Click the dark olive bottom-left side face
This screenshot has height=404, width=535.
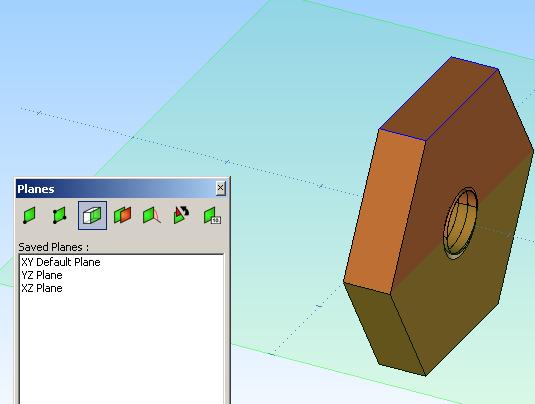point(384,328)
